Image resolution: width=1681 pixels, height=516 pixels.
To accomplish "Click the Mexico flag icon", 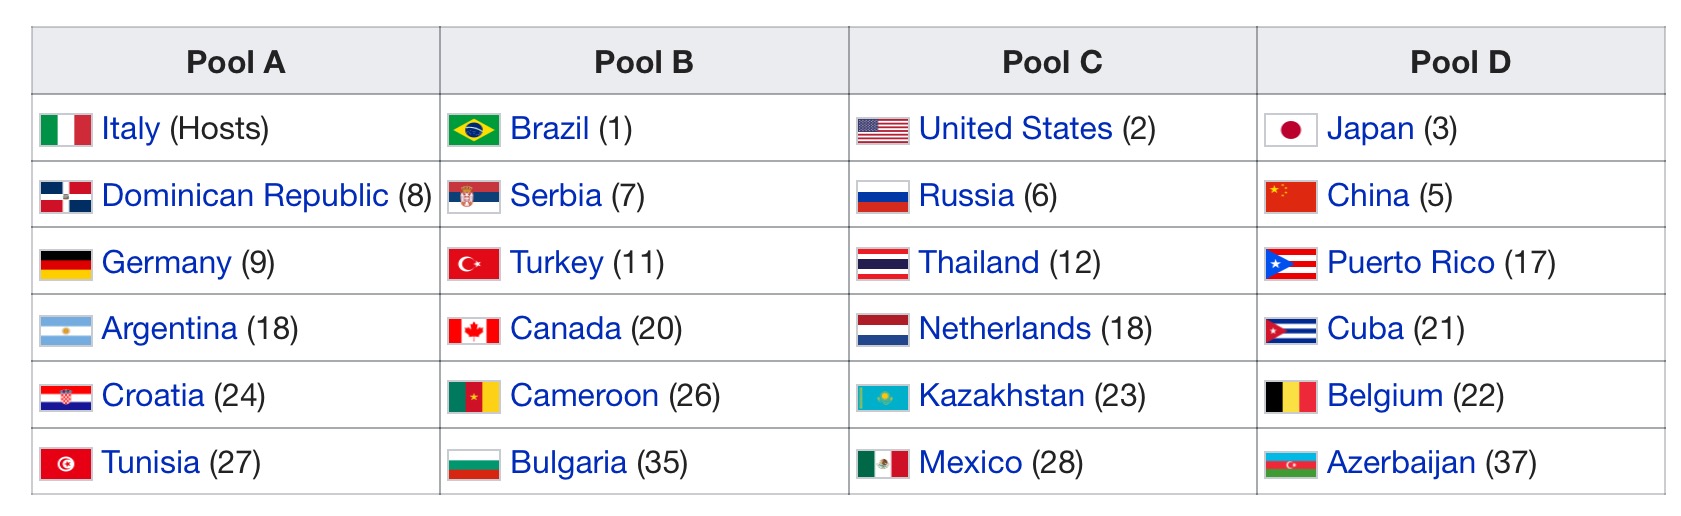I will pyautogui.click(x=883, y=464).
